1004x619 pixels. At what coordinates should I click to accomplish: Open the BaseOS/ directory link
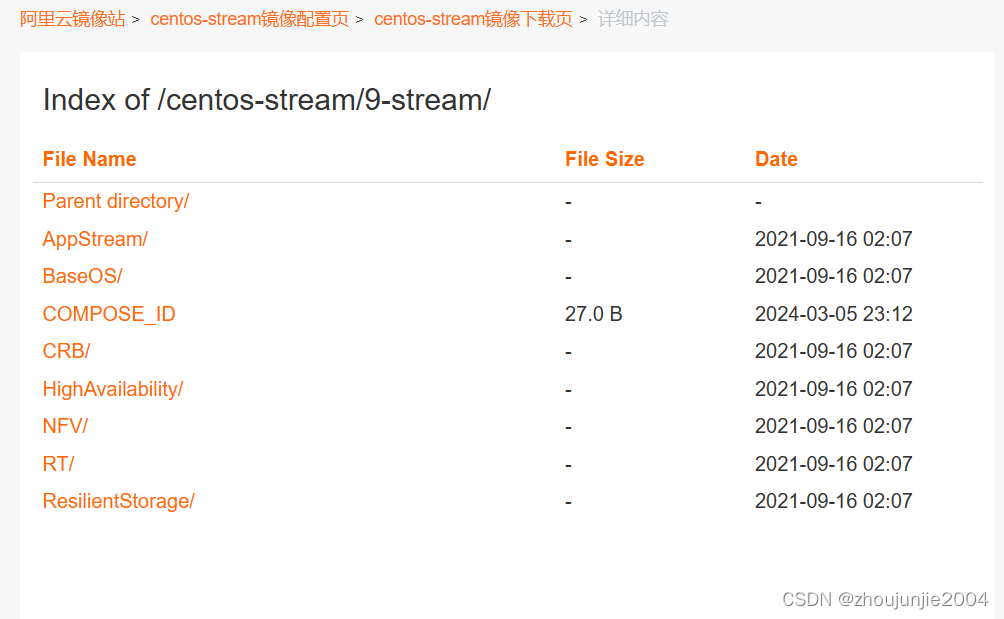click(82, 276)
